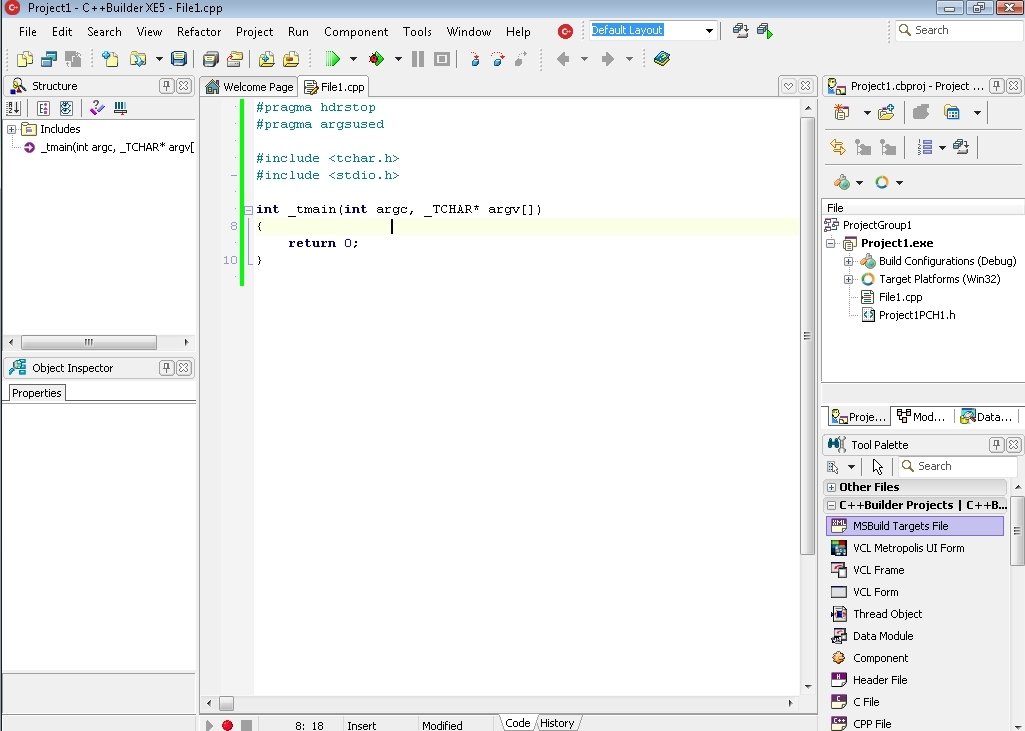Viewport: 1025px width, 731px height.
Task: Click the Add New Project icon in Project Manager
Action: click(x=841, y=112)
